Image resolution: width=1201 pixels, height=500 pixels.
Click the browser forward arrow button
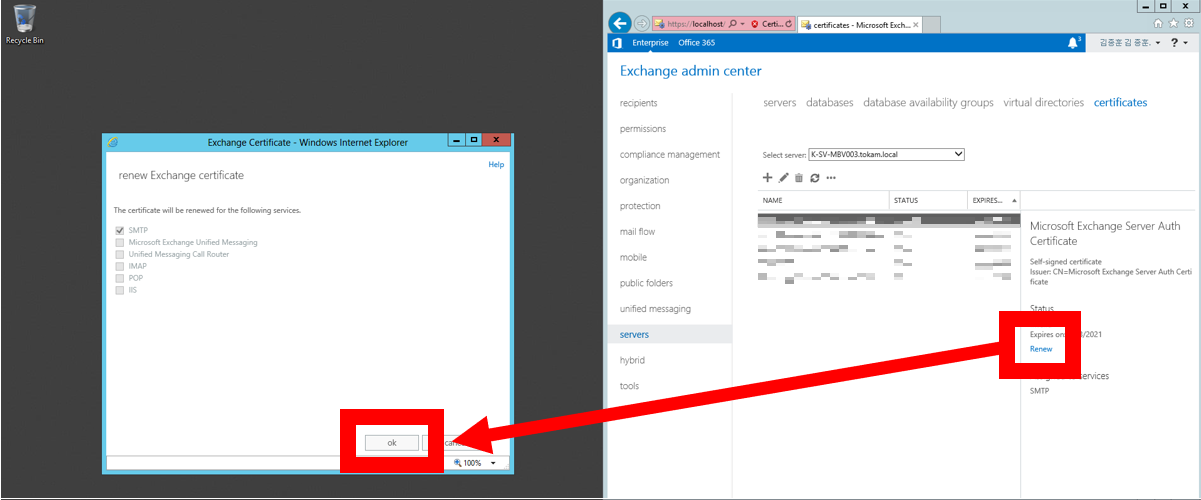(642, 23)
